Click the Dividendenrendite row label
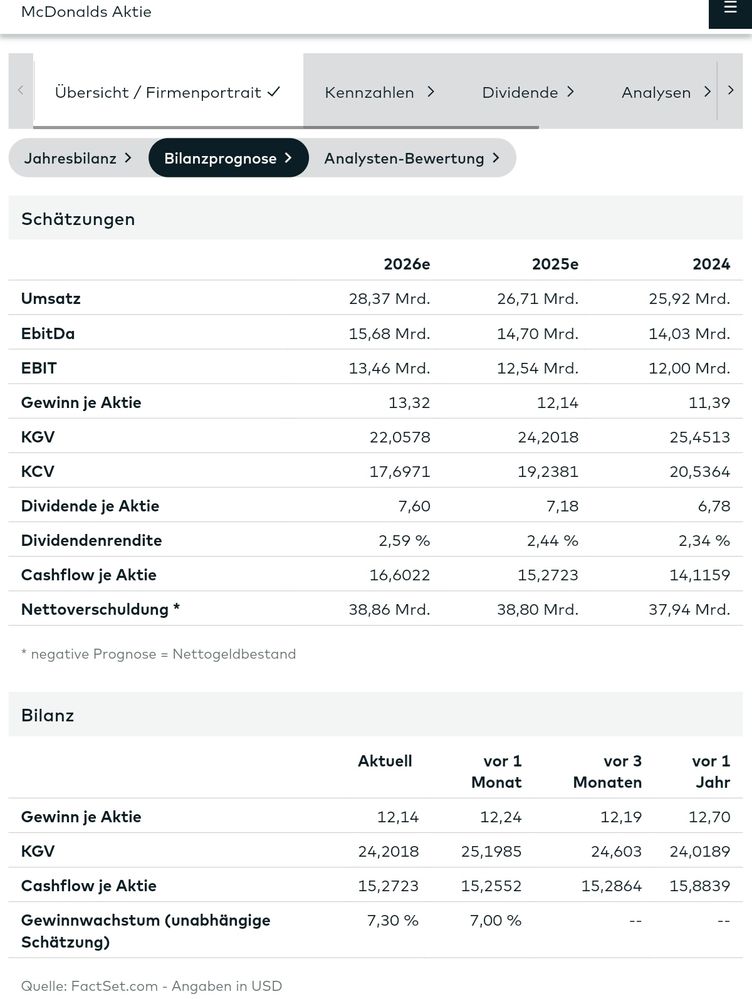The width and height of the screenshot is (752, 999). (91, 540)
